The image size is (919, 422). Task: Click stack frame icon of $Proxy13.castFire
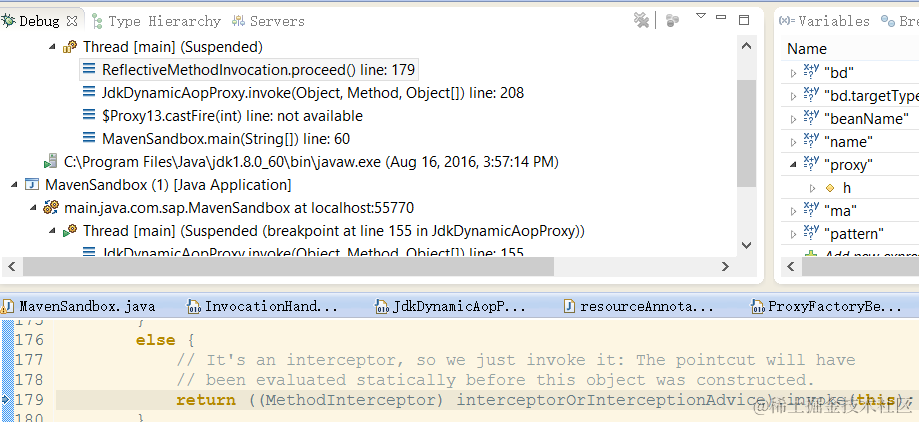(89, 115)
